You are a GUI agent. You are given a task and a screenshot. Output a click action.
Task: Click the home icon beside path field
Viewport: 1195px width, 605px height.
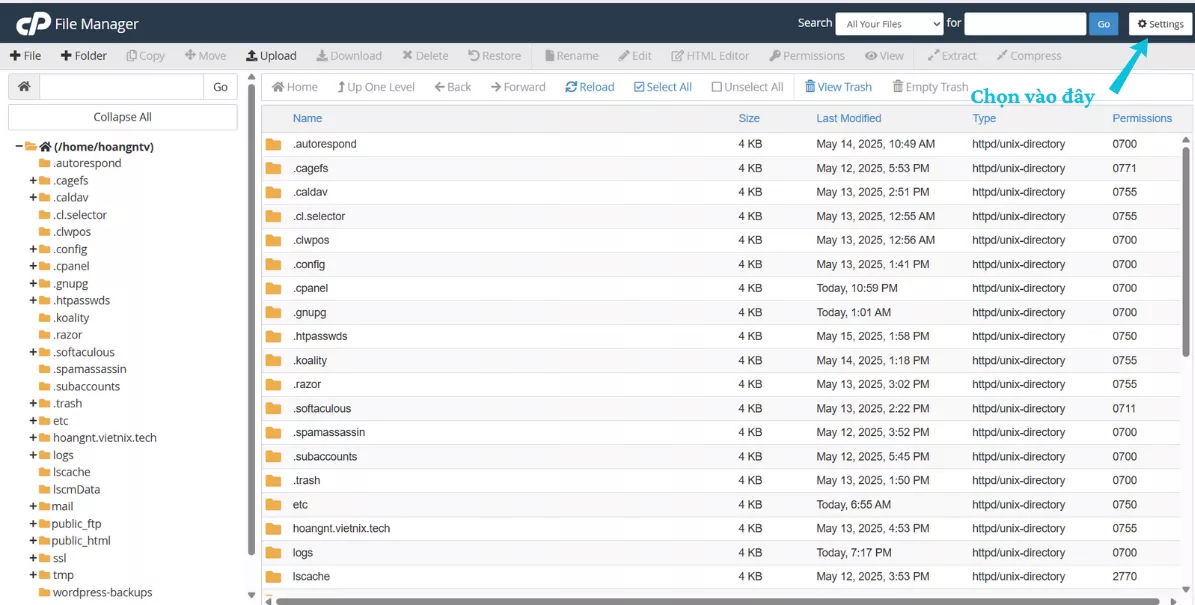(x=24, y=87)
